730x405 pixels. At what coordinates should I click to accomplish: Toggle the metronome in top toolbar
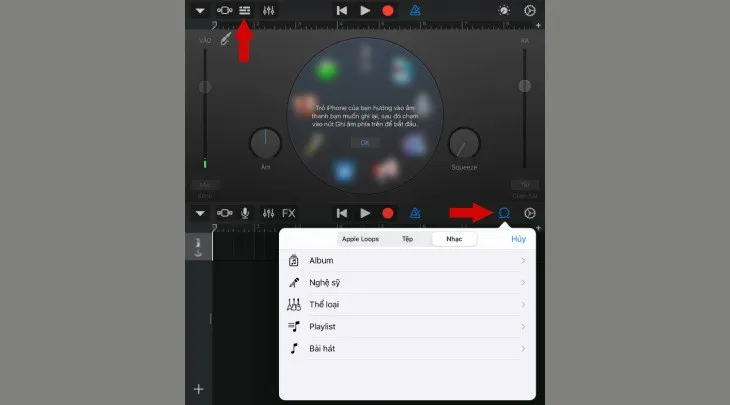click(415, 10)
